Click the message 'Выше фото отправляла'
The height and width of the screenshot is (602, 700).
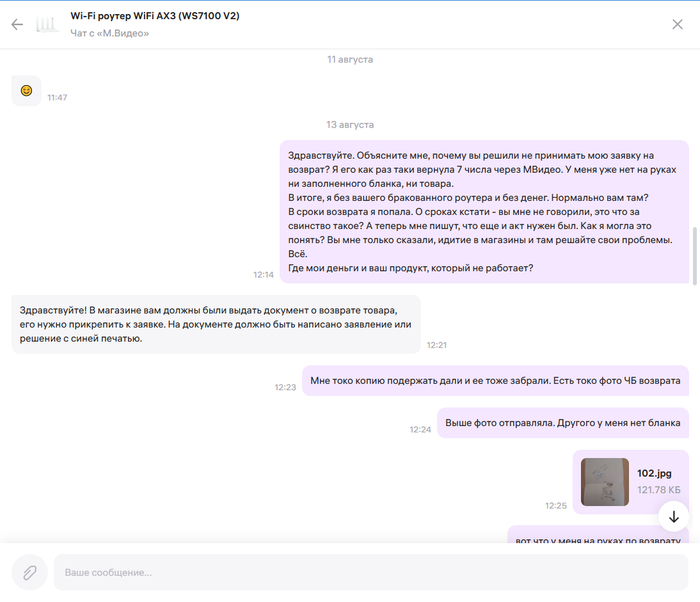click(562, 423)
